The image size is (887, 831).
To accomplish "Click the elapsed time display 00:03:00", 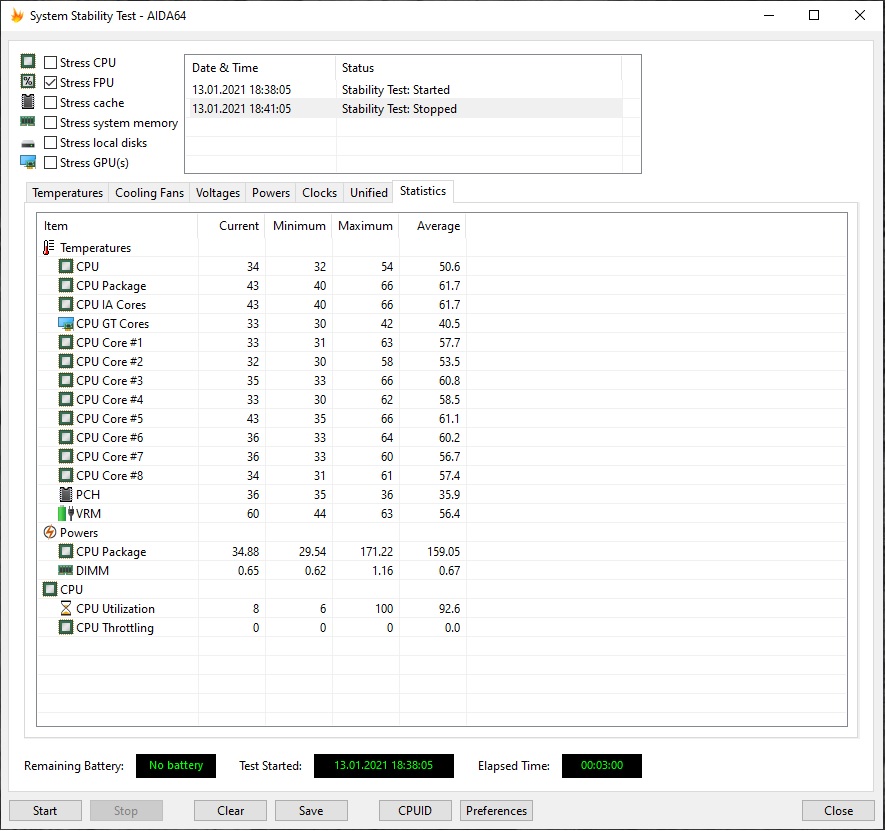I will [x=602, y=765].
